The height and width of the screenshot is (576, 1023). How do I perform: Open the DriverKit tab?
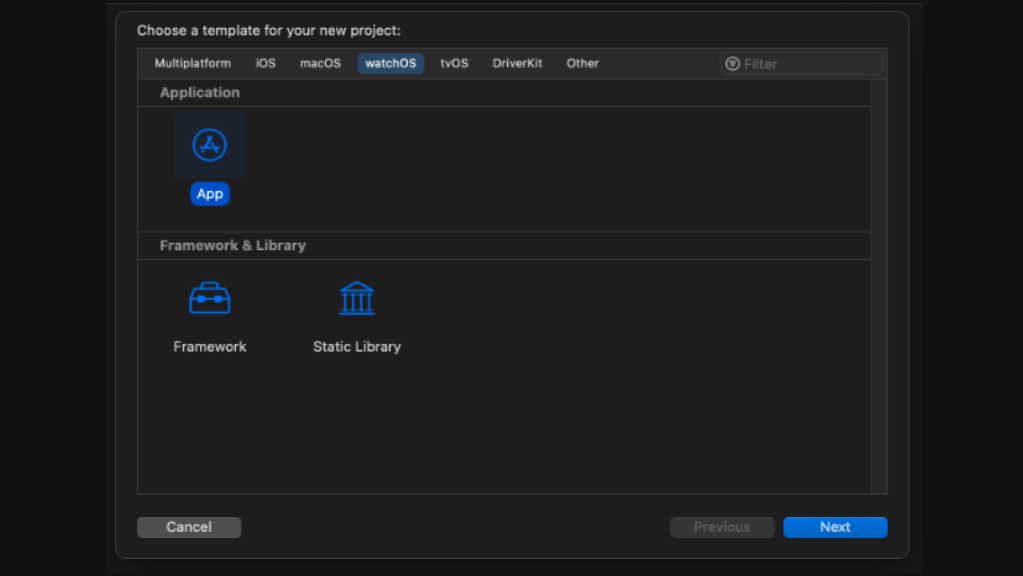(x=517, y=63)
